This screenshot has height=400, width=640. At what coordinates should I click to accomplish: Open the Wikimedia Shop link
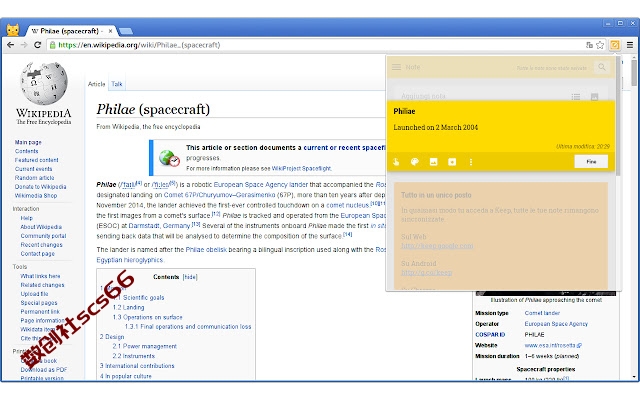pos(36,196)
